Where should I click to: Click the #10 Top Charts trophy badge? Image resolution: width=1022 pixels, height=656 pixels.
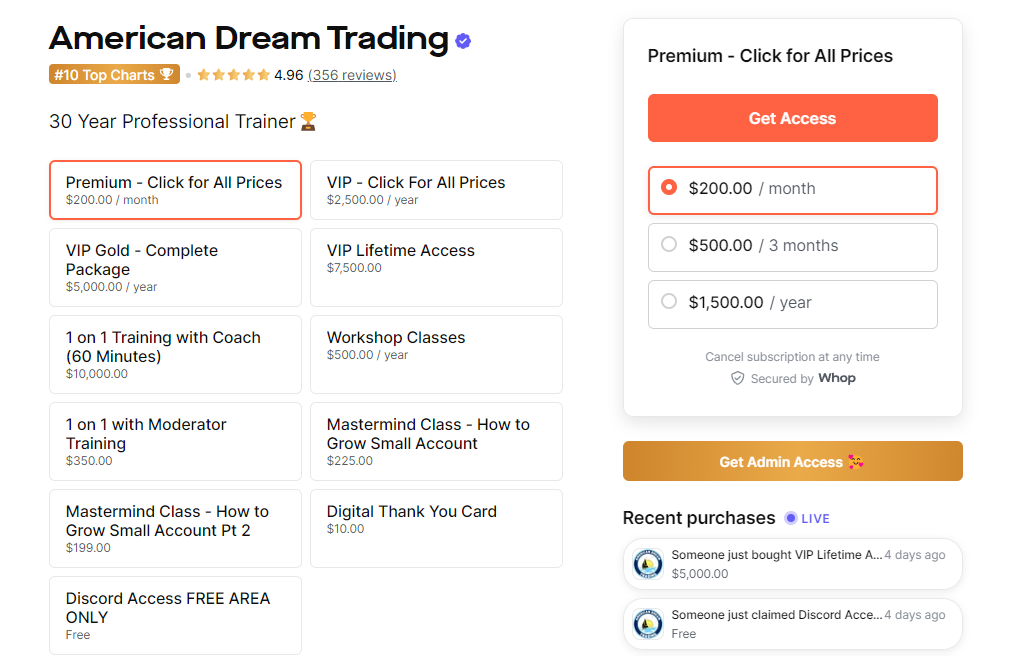tap(114, 74)
